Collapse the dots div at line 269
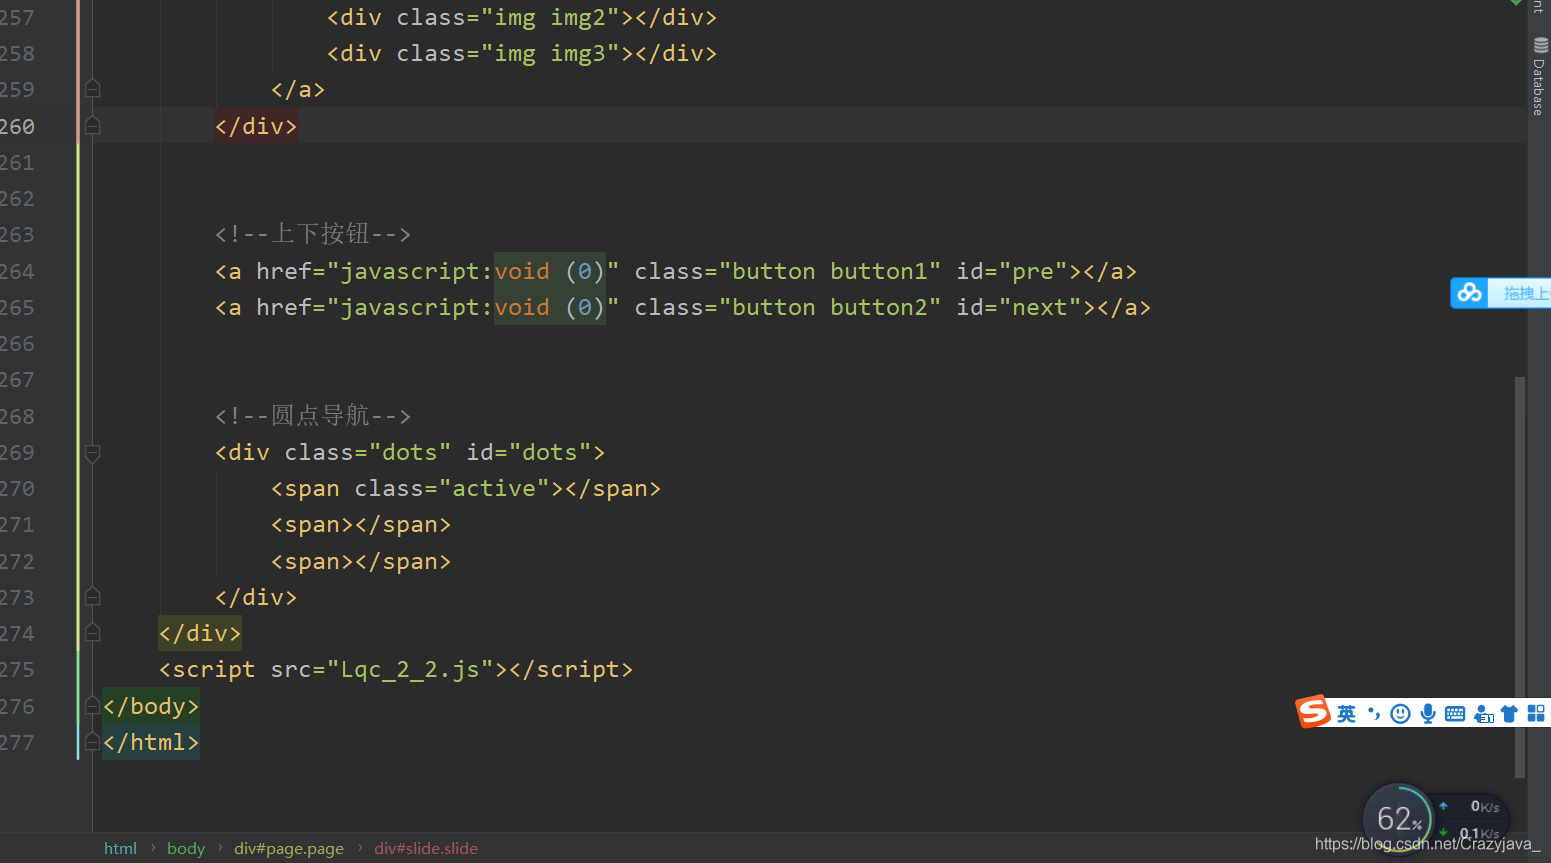This screenshot has width=1551, height=863. click(x=93, y=452)
